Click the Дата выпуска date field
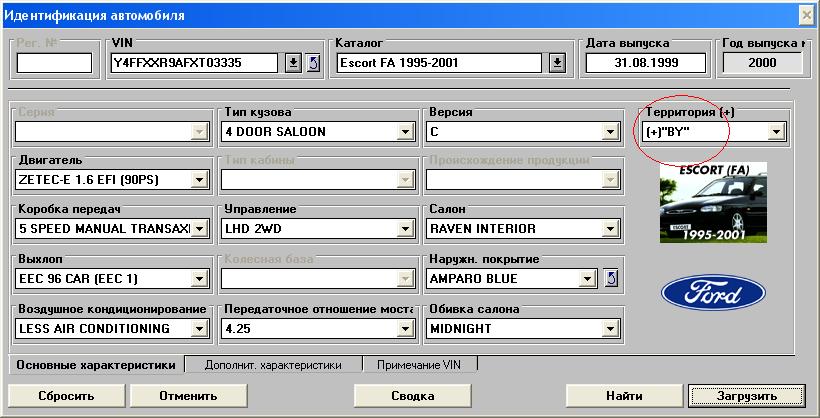 point(646,63)
